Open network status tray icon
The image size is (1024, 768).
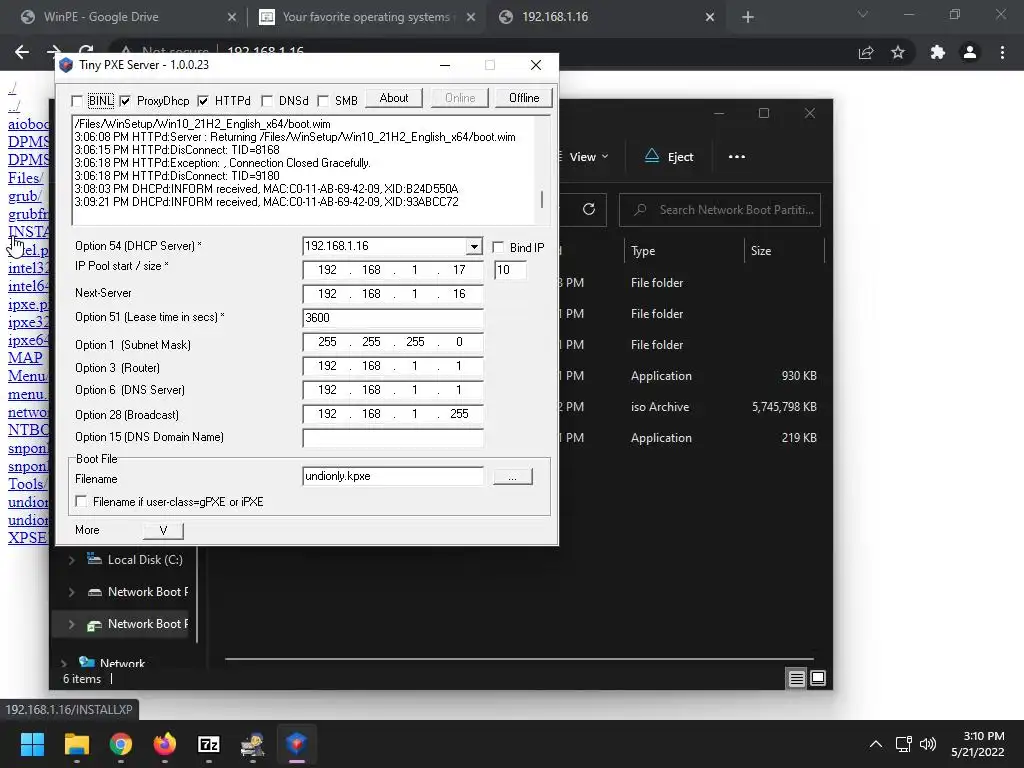(x=904, y=744)
